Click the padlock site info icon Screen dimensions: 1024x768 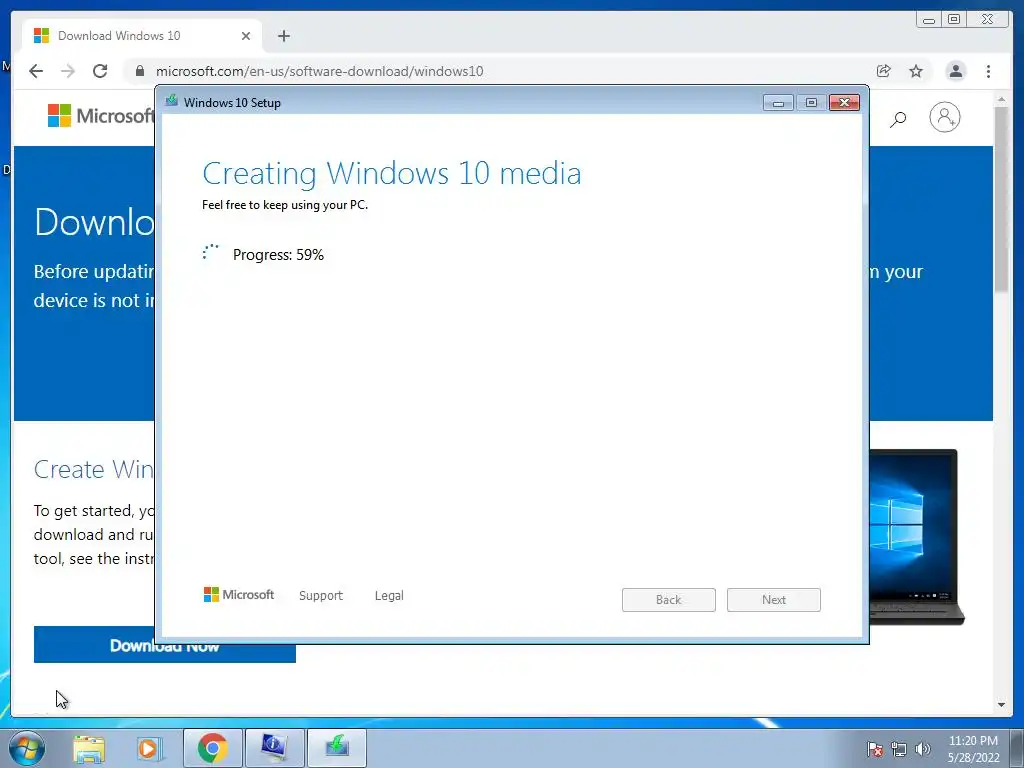140,71
